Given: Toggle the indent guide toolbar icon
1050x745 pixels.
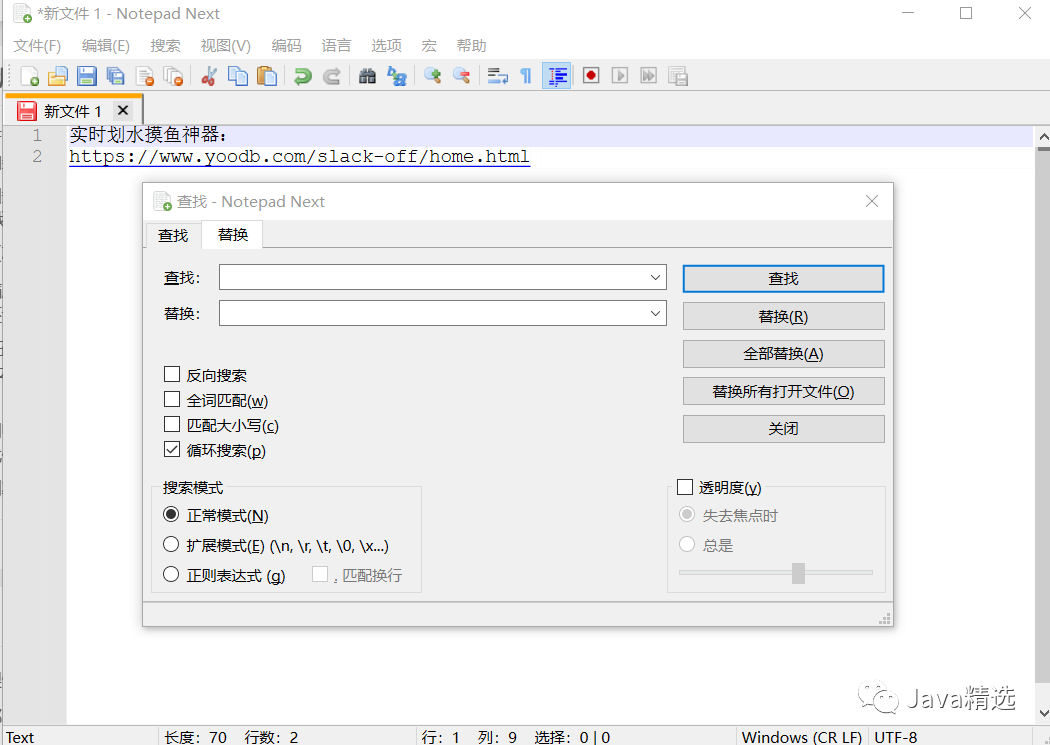Looking at the screenshot, I should click(x=556, y=76).
